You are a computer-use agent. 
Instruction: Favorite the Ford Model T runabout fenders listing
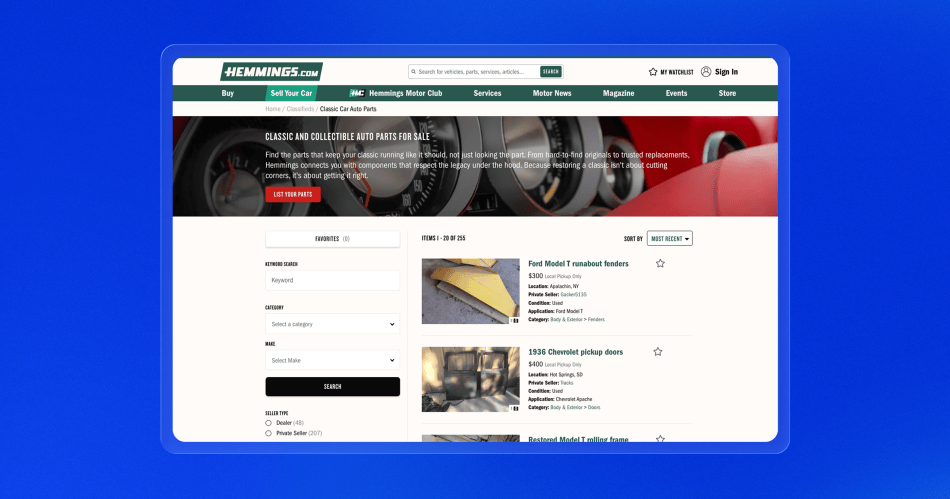[660, 263]
